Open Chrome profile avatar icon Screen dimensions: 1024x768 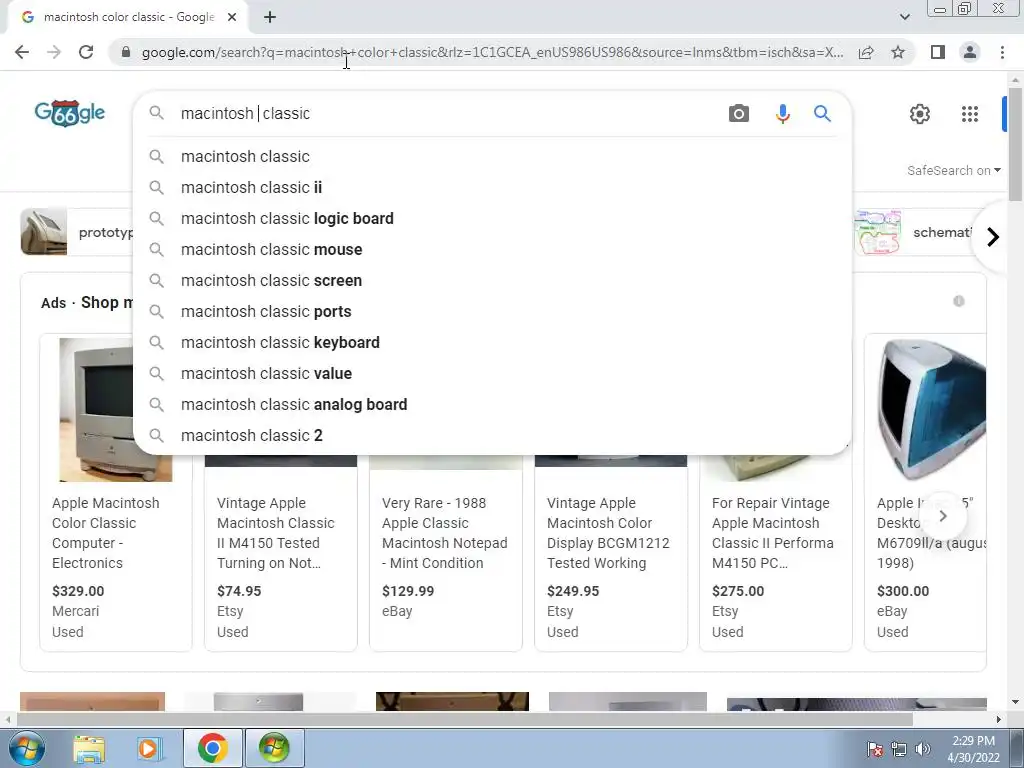970,52
